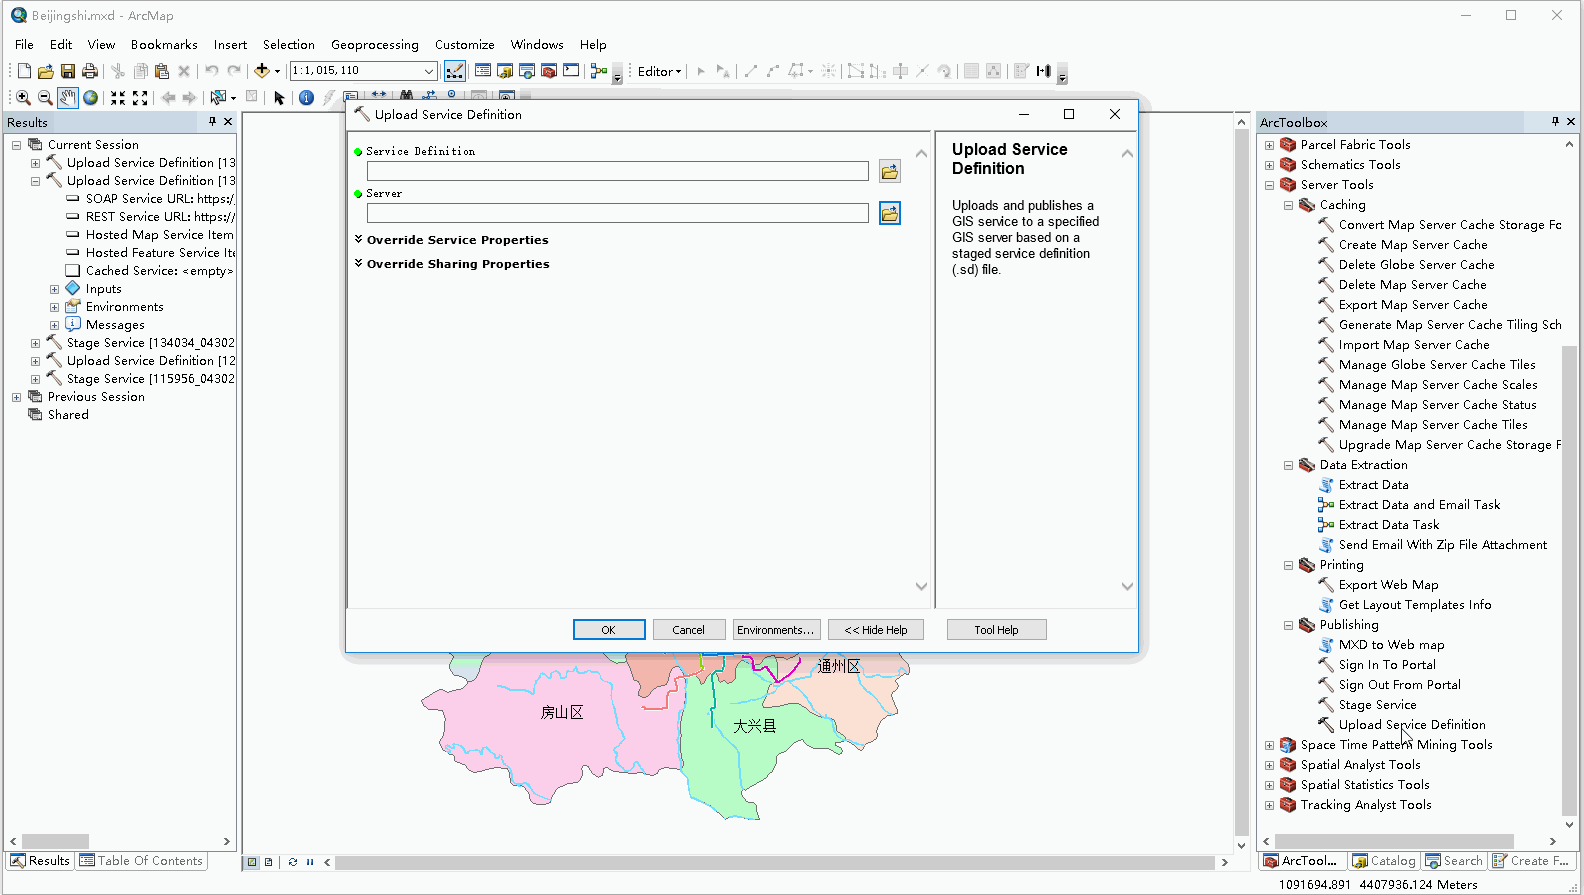Switch to Layout View at map bottom
The image size is (1584, 895).
(269, 862)
